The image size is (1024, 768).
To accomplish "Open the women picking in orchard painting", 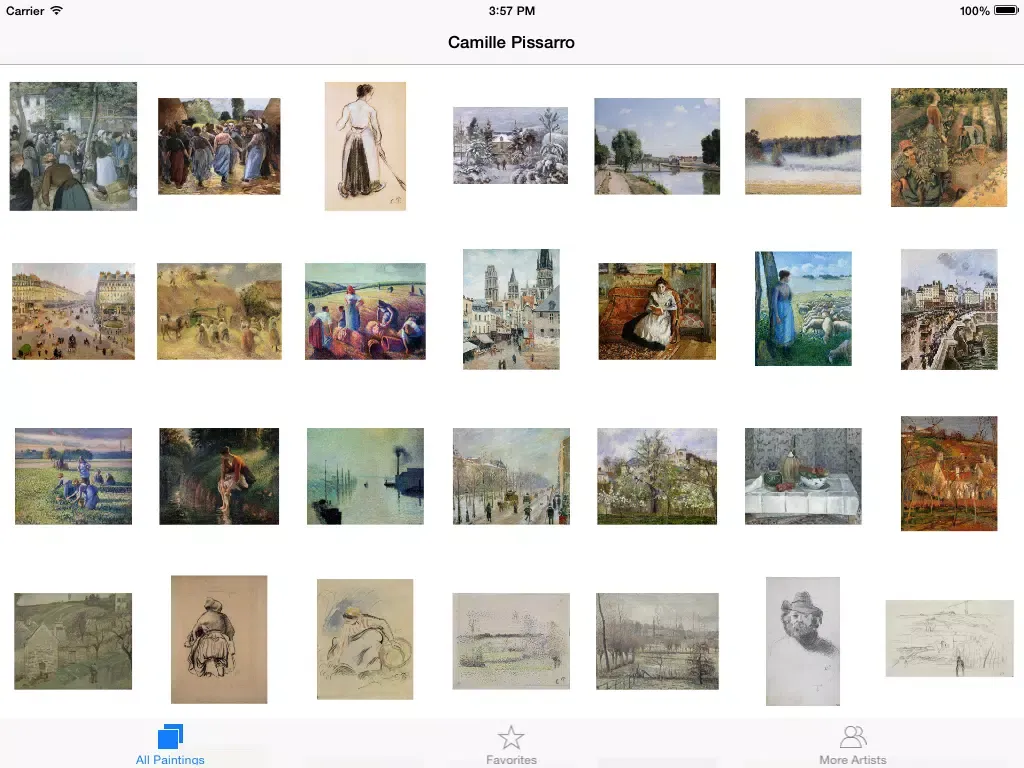I will point(949,148).
